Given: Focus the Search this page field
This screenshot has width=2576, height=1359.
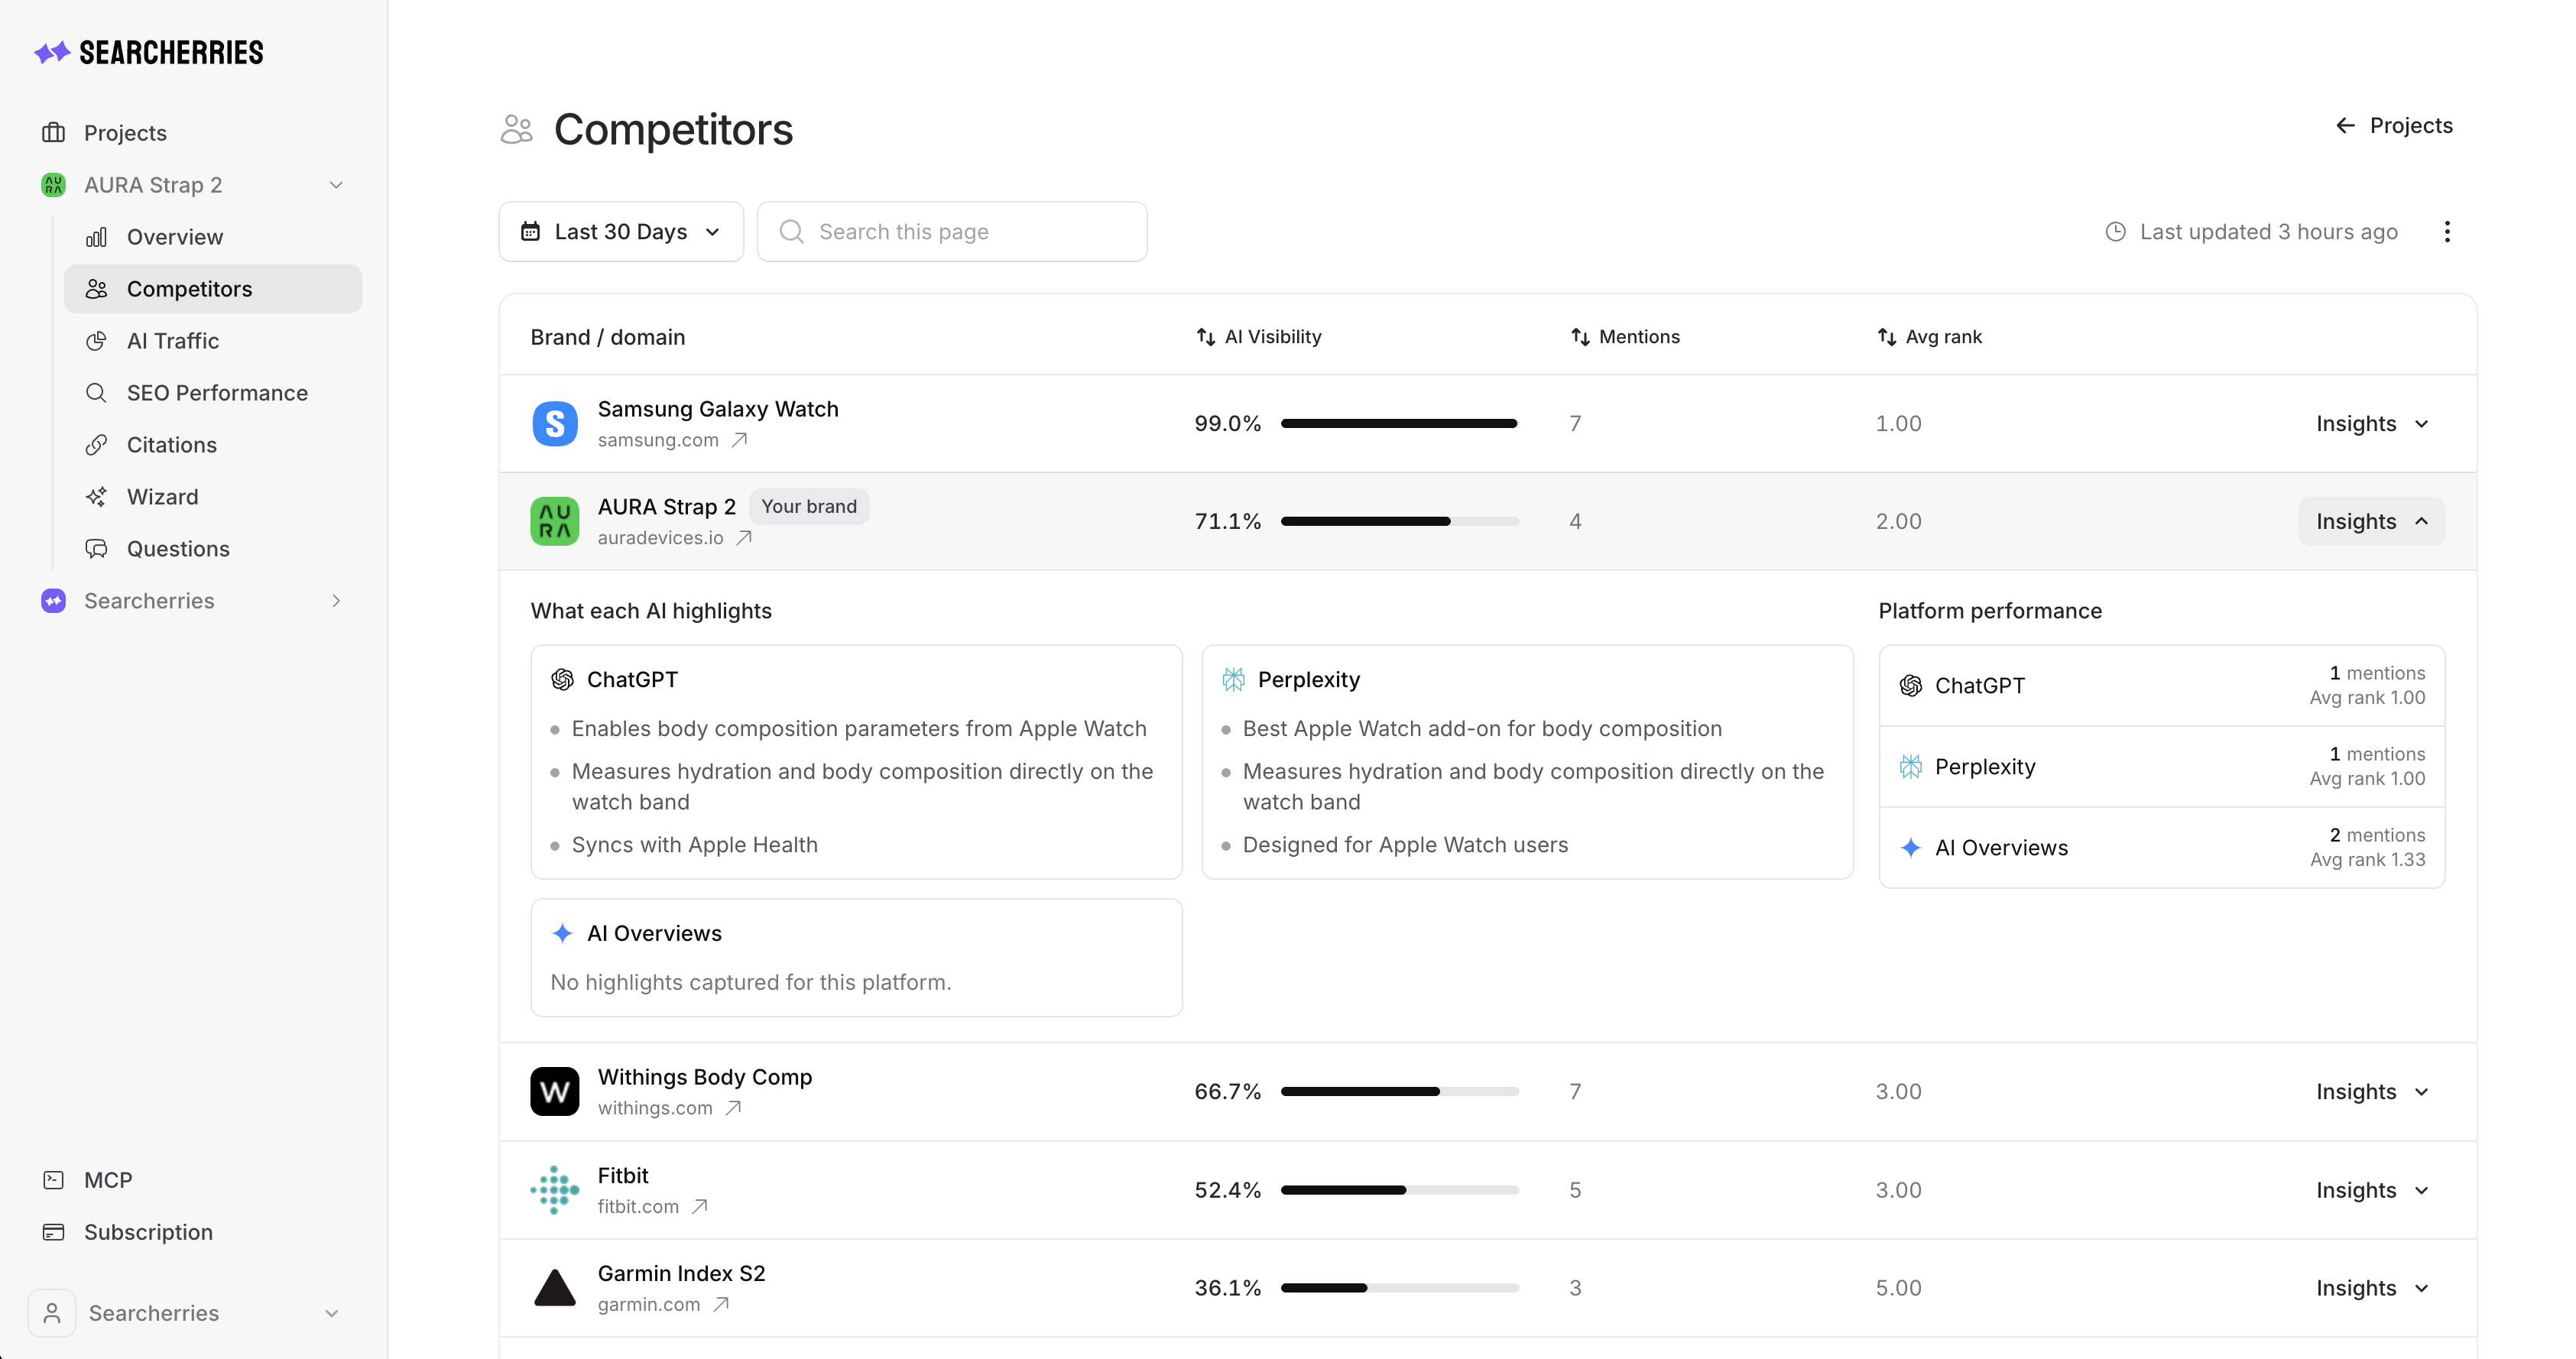Looking at the screenshot, I should click(952, 232).
